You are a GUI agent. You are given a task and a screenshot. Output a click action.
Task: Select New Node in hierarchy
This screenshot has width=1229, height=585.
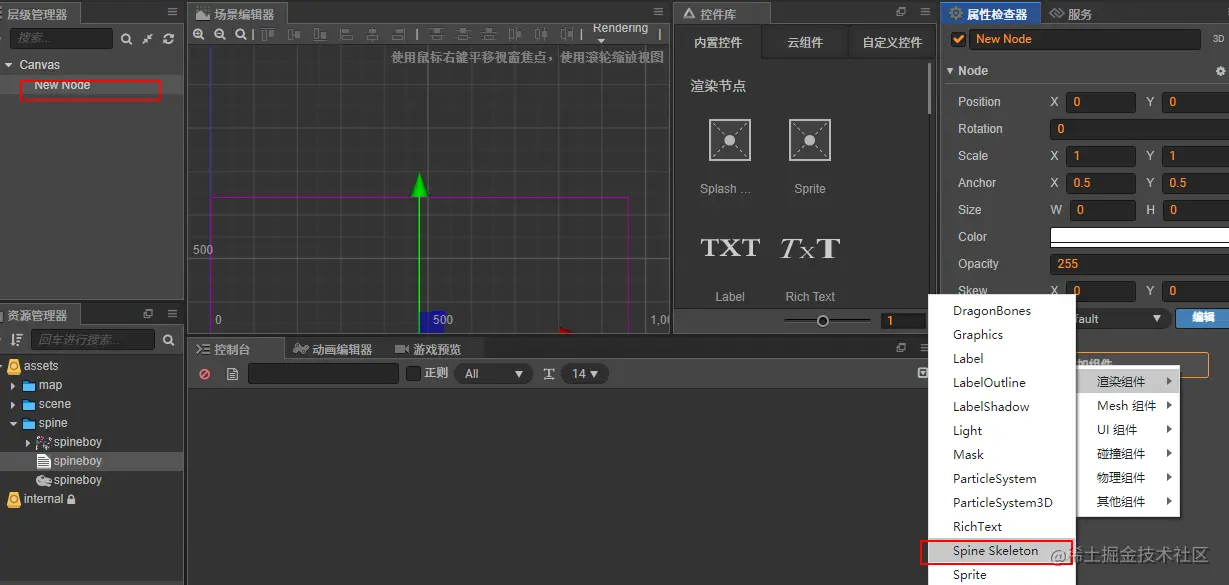pyautogui.click(x=91, y=85)
